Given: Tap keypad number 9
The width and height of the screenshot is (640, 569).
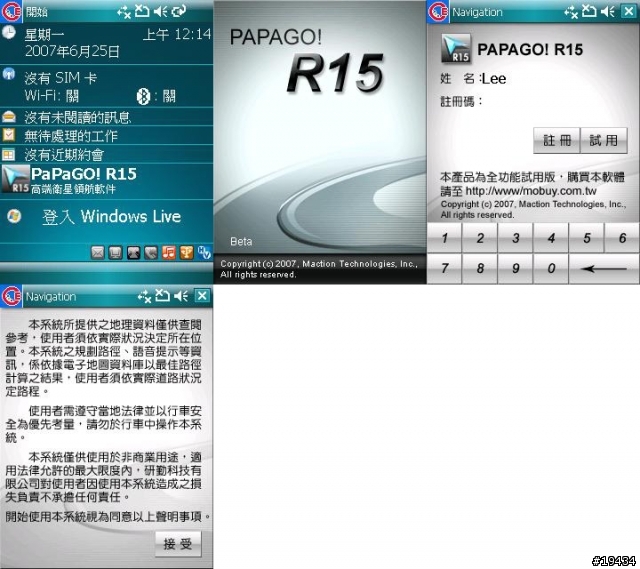Looking at the screenshot, I should [x=516, y=268].
